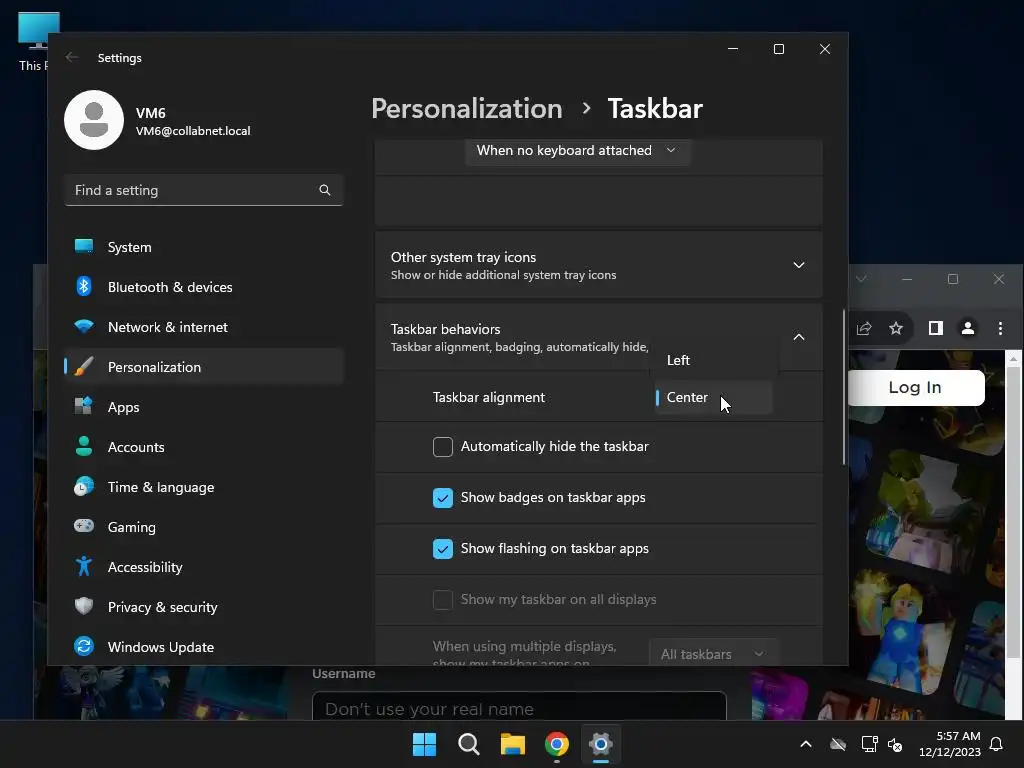The height and width of the screenshot is (768, 1024).
Task: Click the 5:57 AM clock and date
Action: pos(950,744)
